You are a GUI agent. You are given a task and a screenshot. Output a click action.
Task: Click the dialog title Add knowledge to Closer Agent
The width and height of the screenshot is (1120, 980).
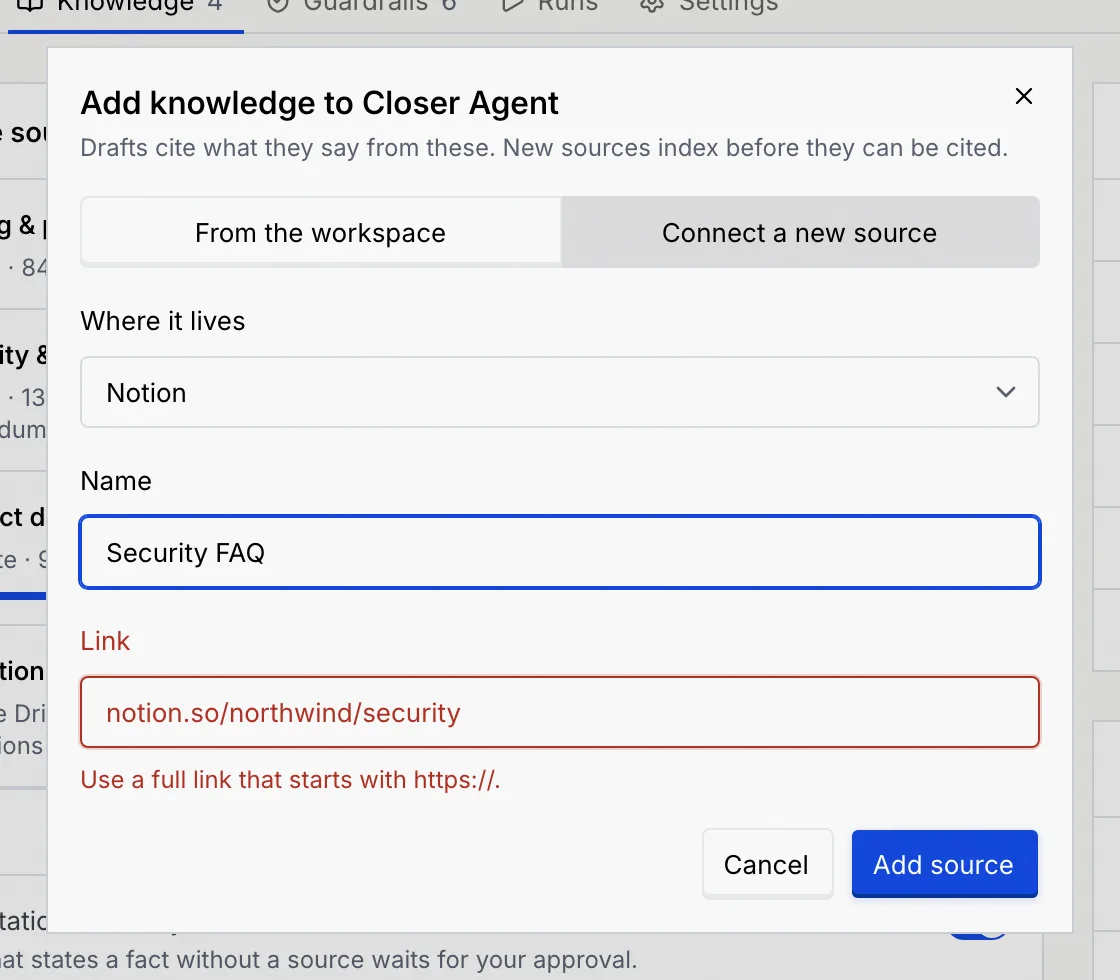click(319, 104)
